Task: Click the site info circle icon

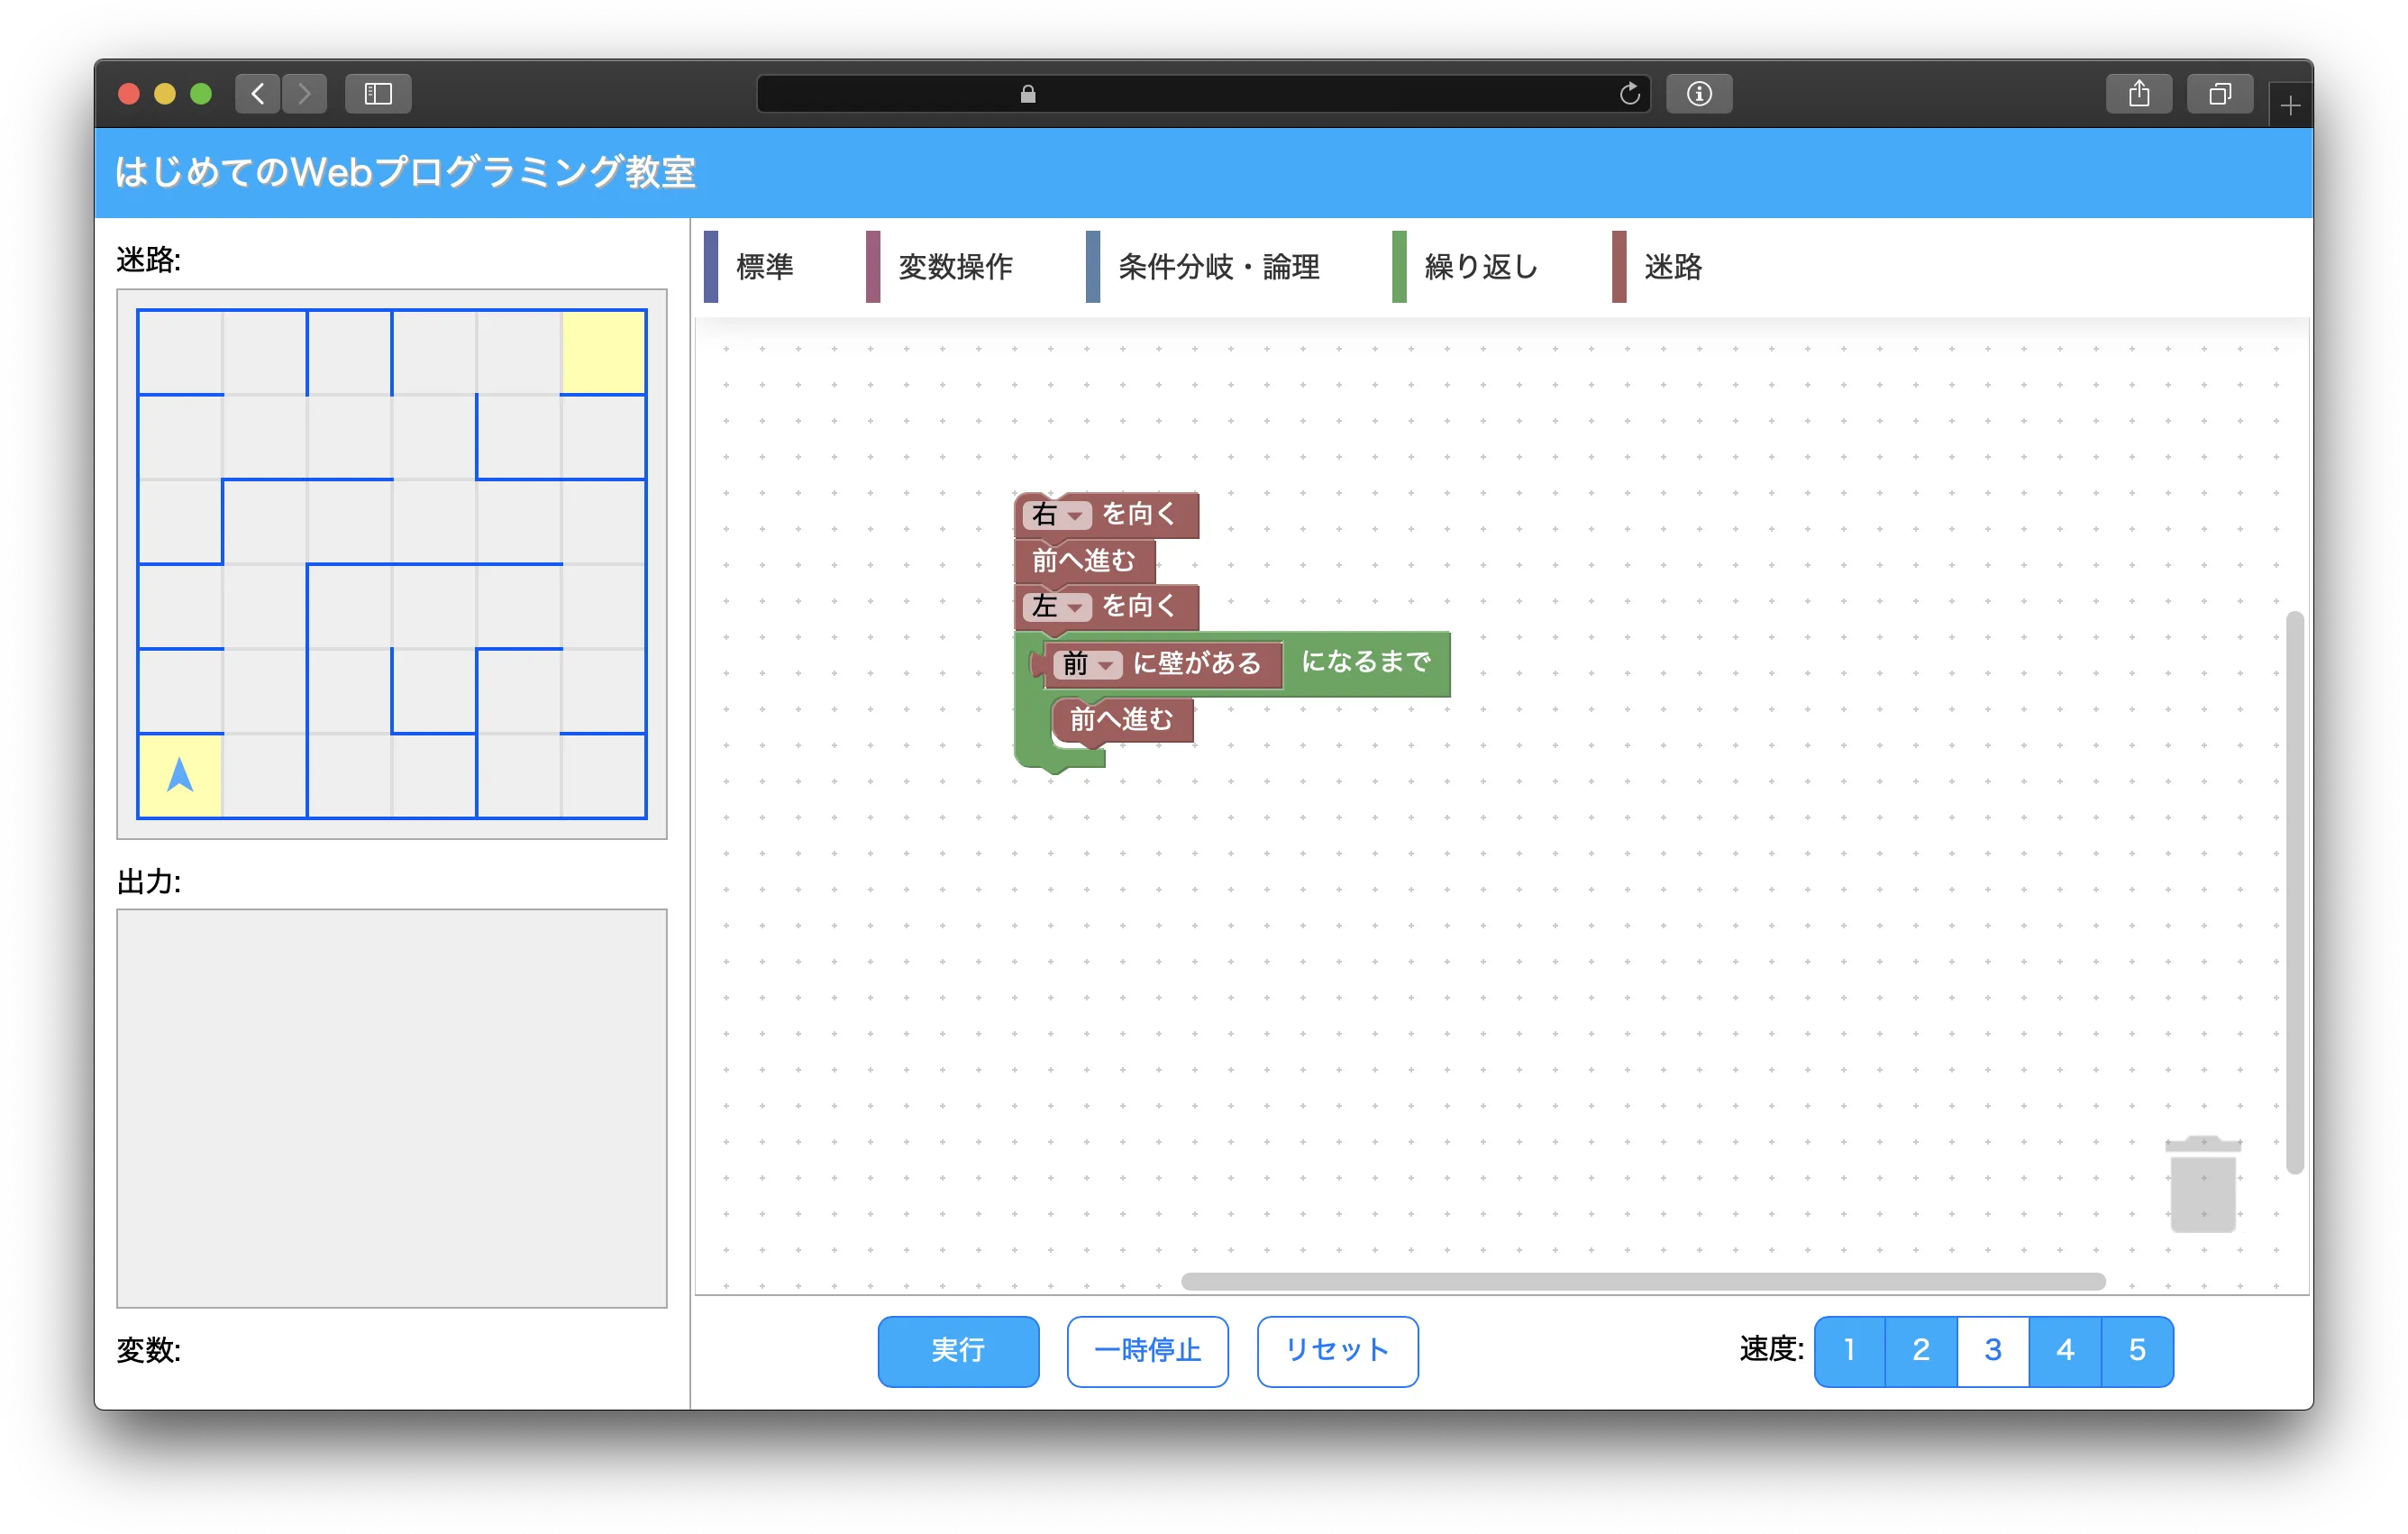Action: click(1699, 94)
